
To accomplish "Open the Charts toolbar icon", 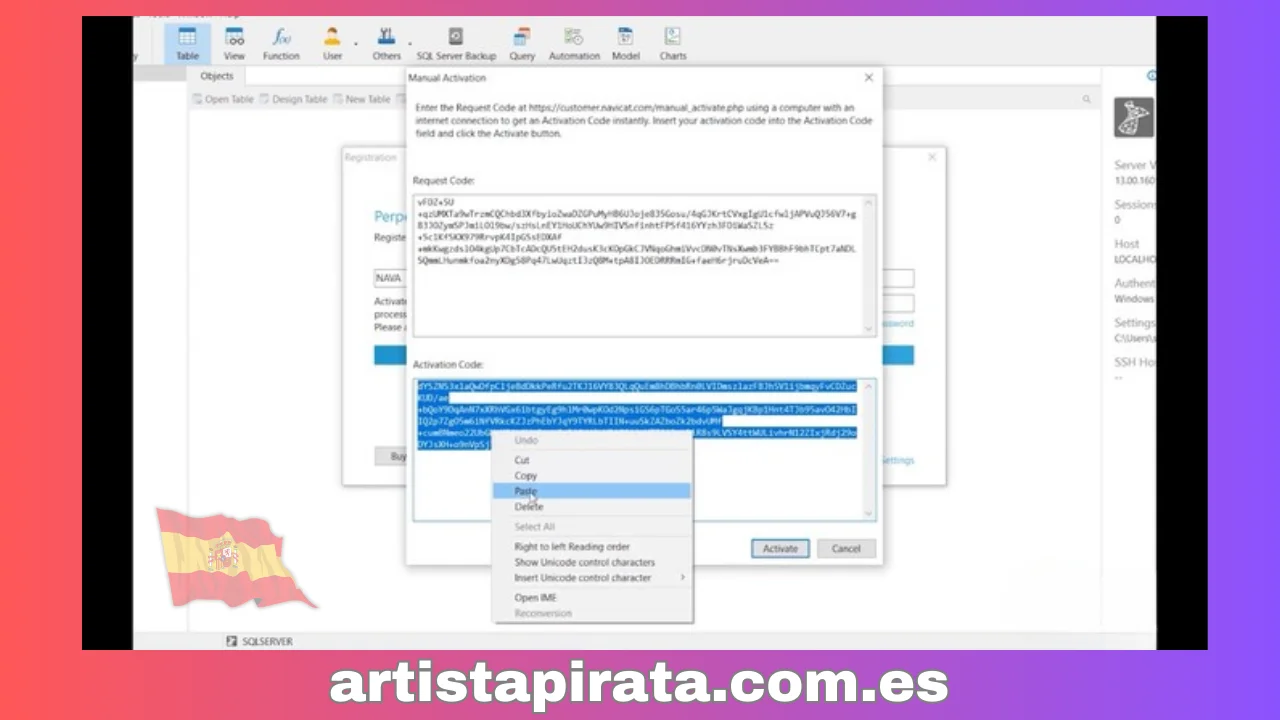I will point(673,43).
